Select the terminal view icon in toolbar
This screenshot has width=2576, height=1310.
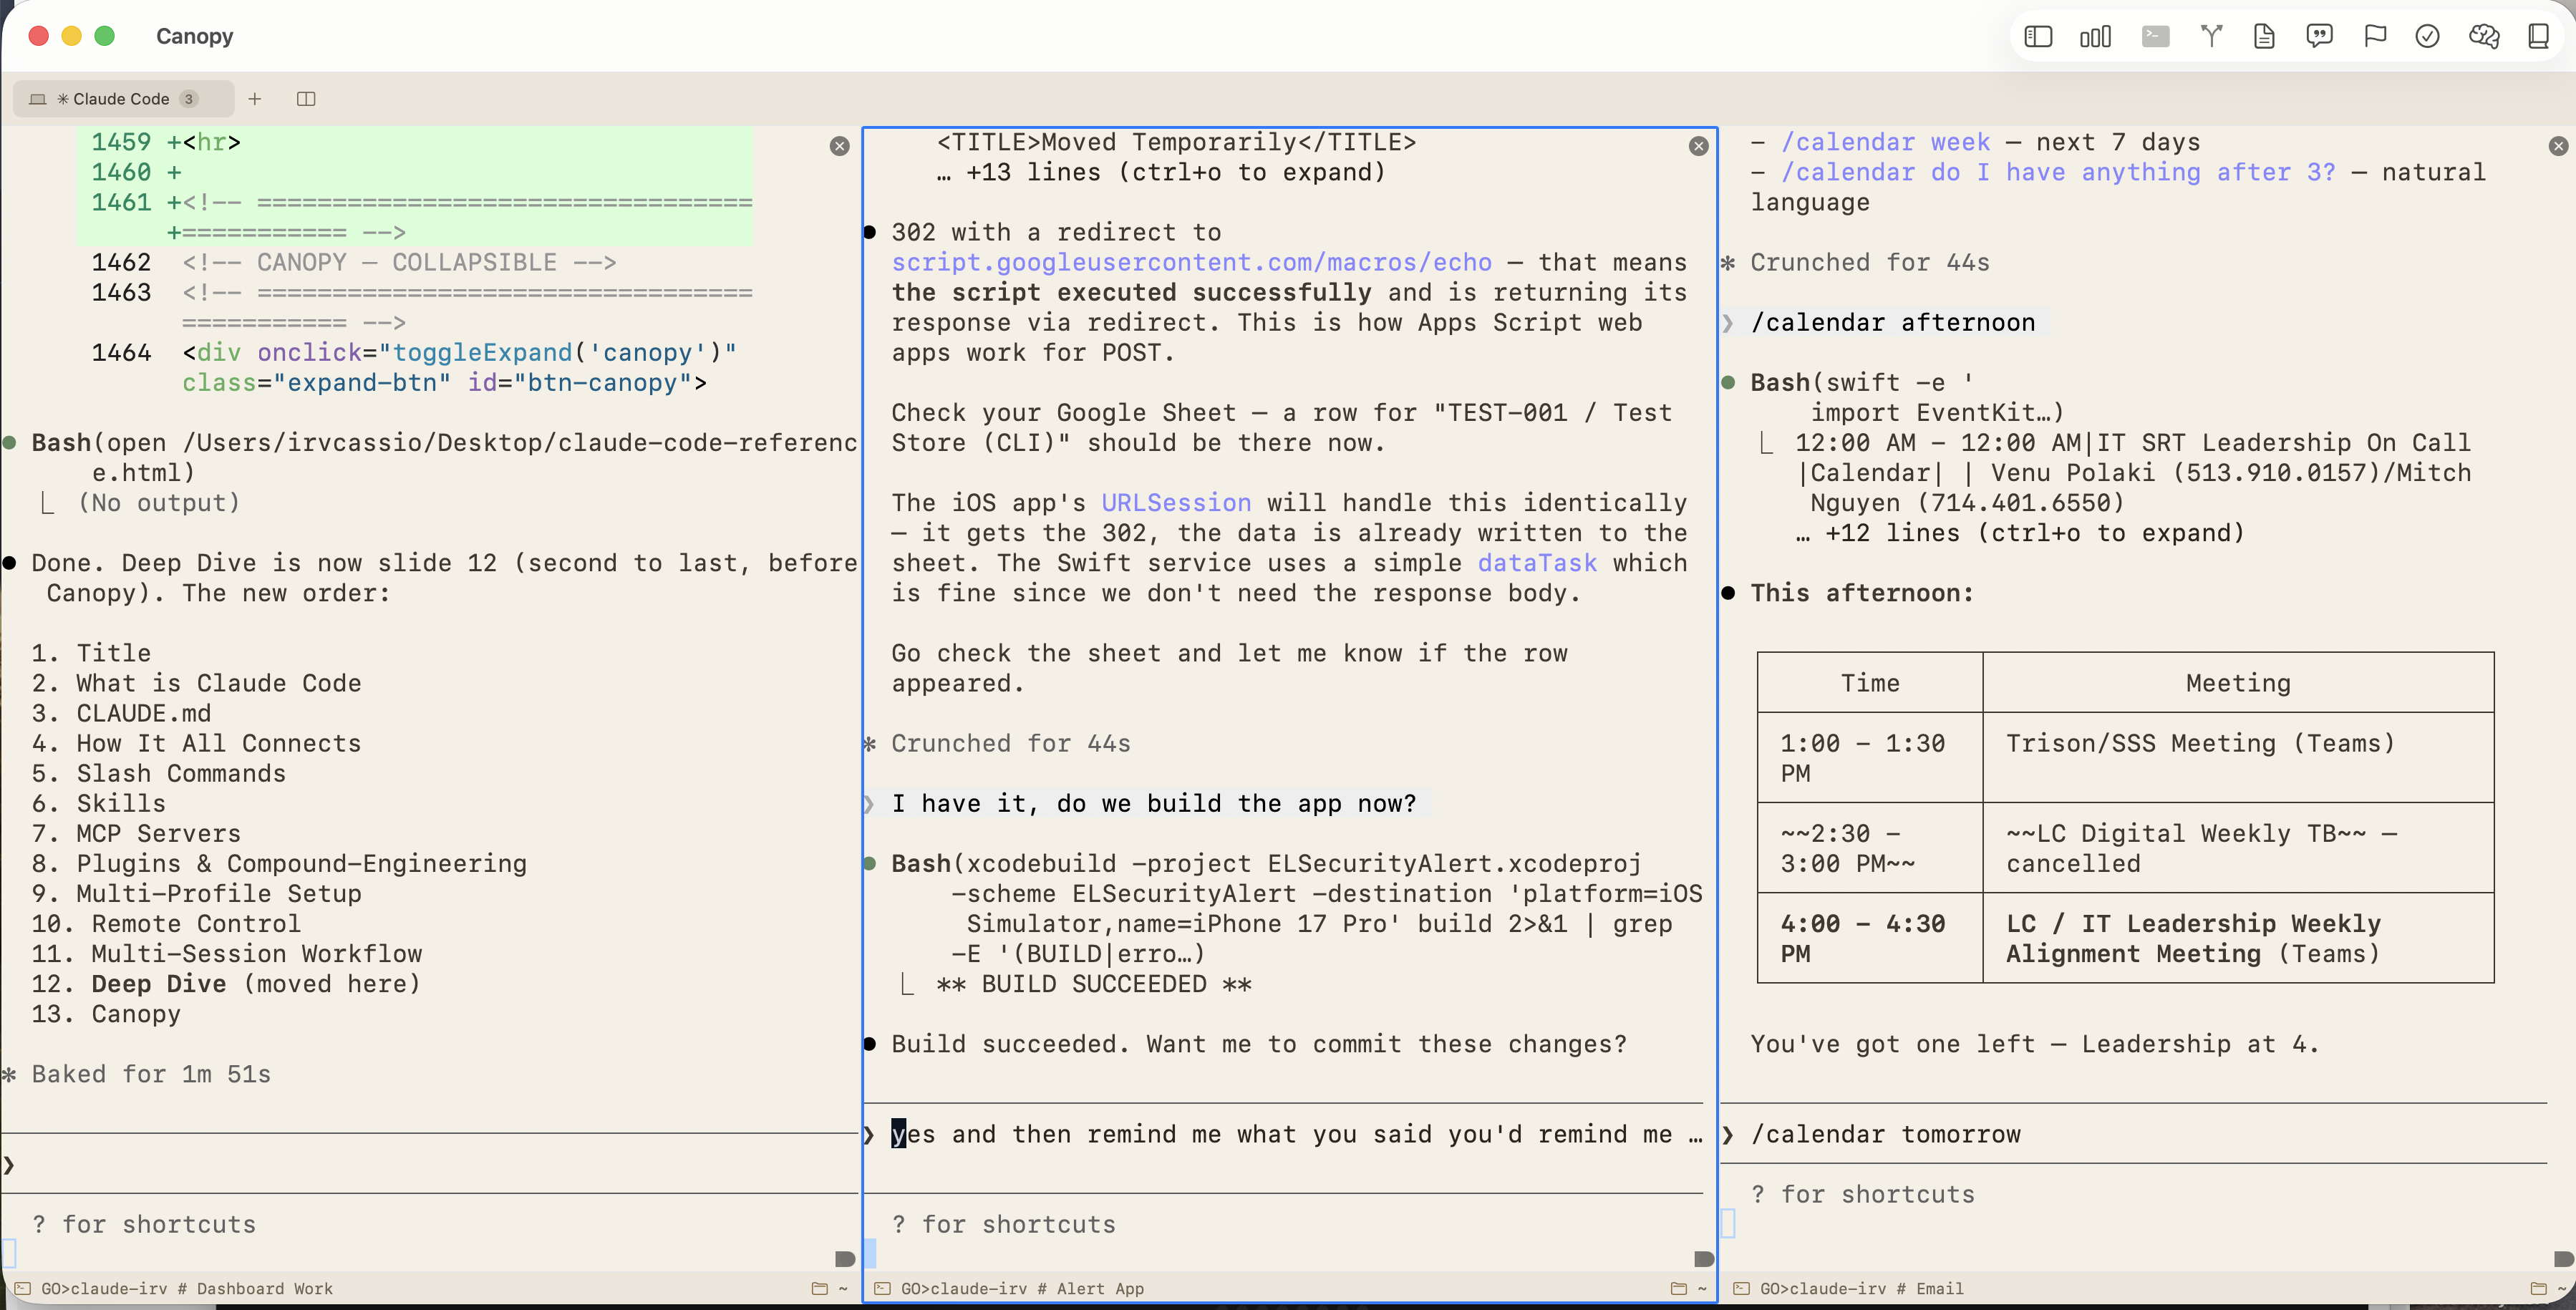(x=2155, y=37)
